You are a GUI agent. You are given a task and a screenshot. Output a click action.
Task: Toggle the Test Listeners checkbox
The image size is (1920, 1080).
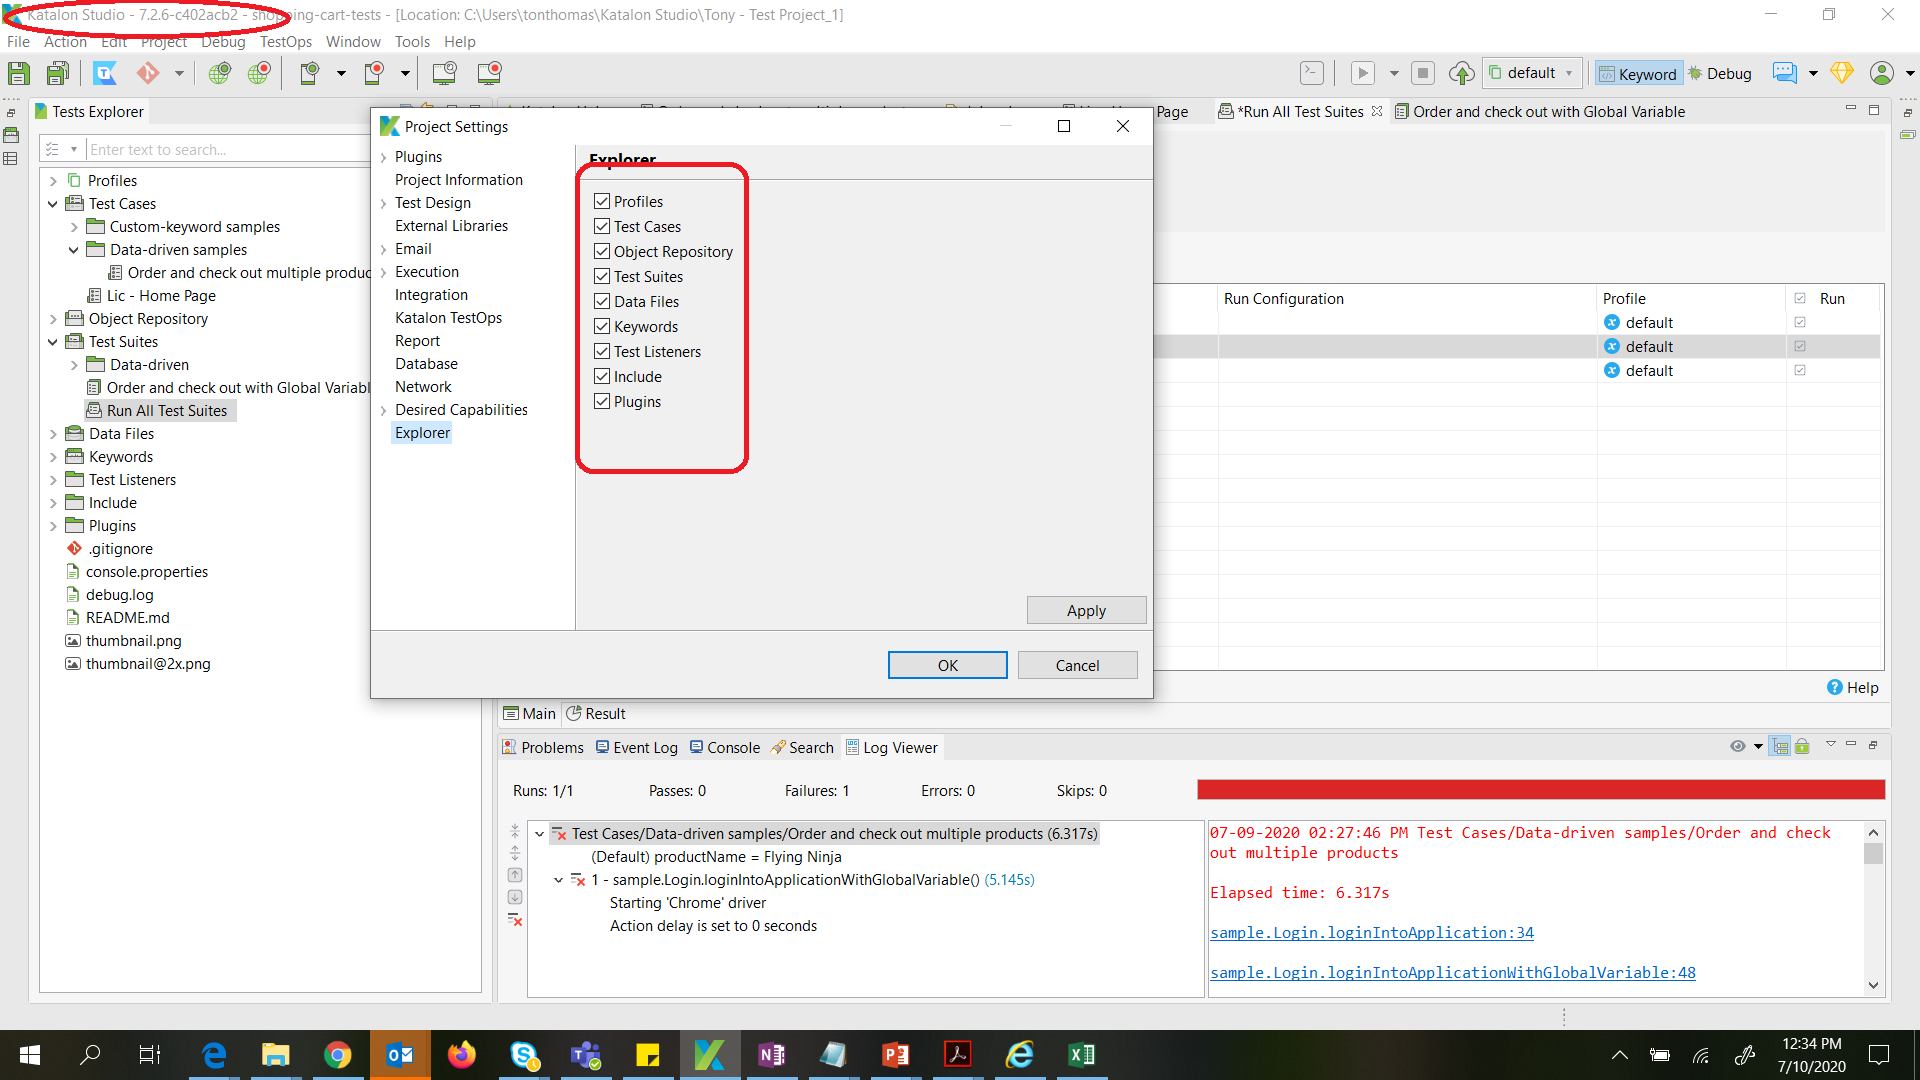click(602, 351)
